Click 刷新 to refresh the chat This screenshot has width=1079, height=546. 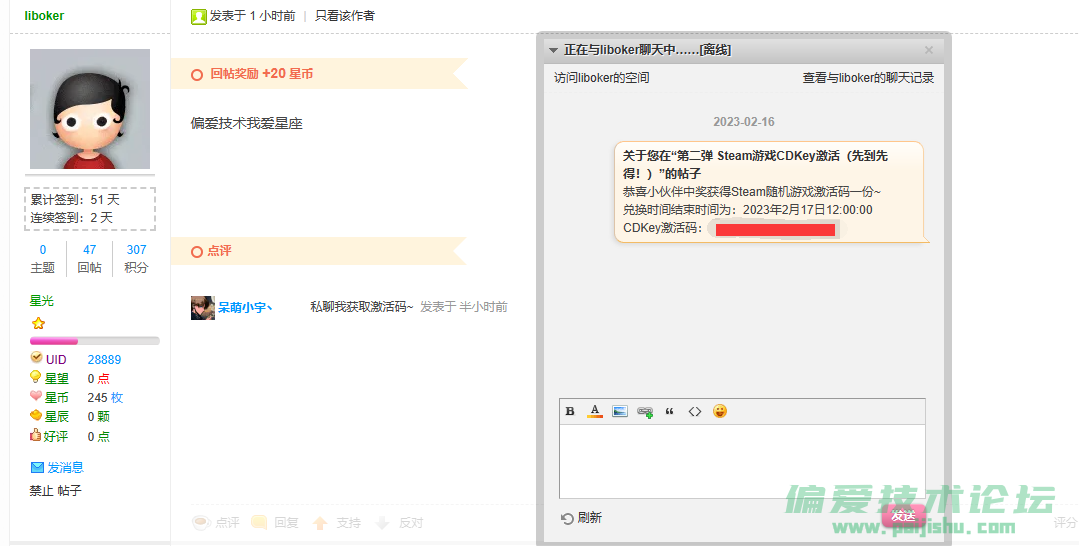[x=582, y=518]
